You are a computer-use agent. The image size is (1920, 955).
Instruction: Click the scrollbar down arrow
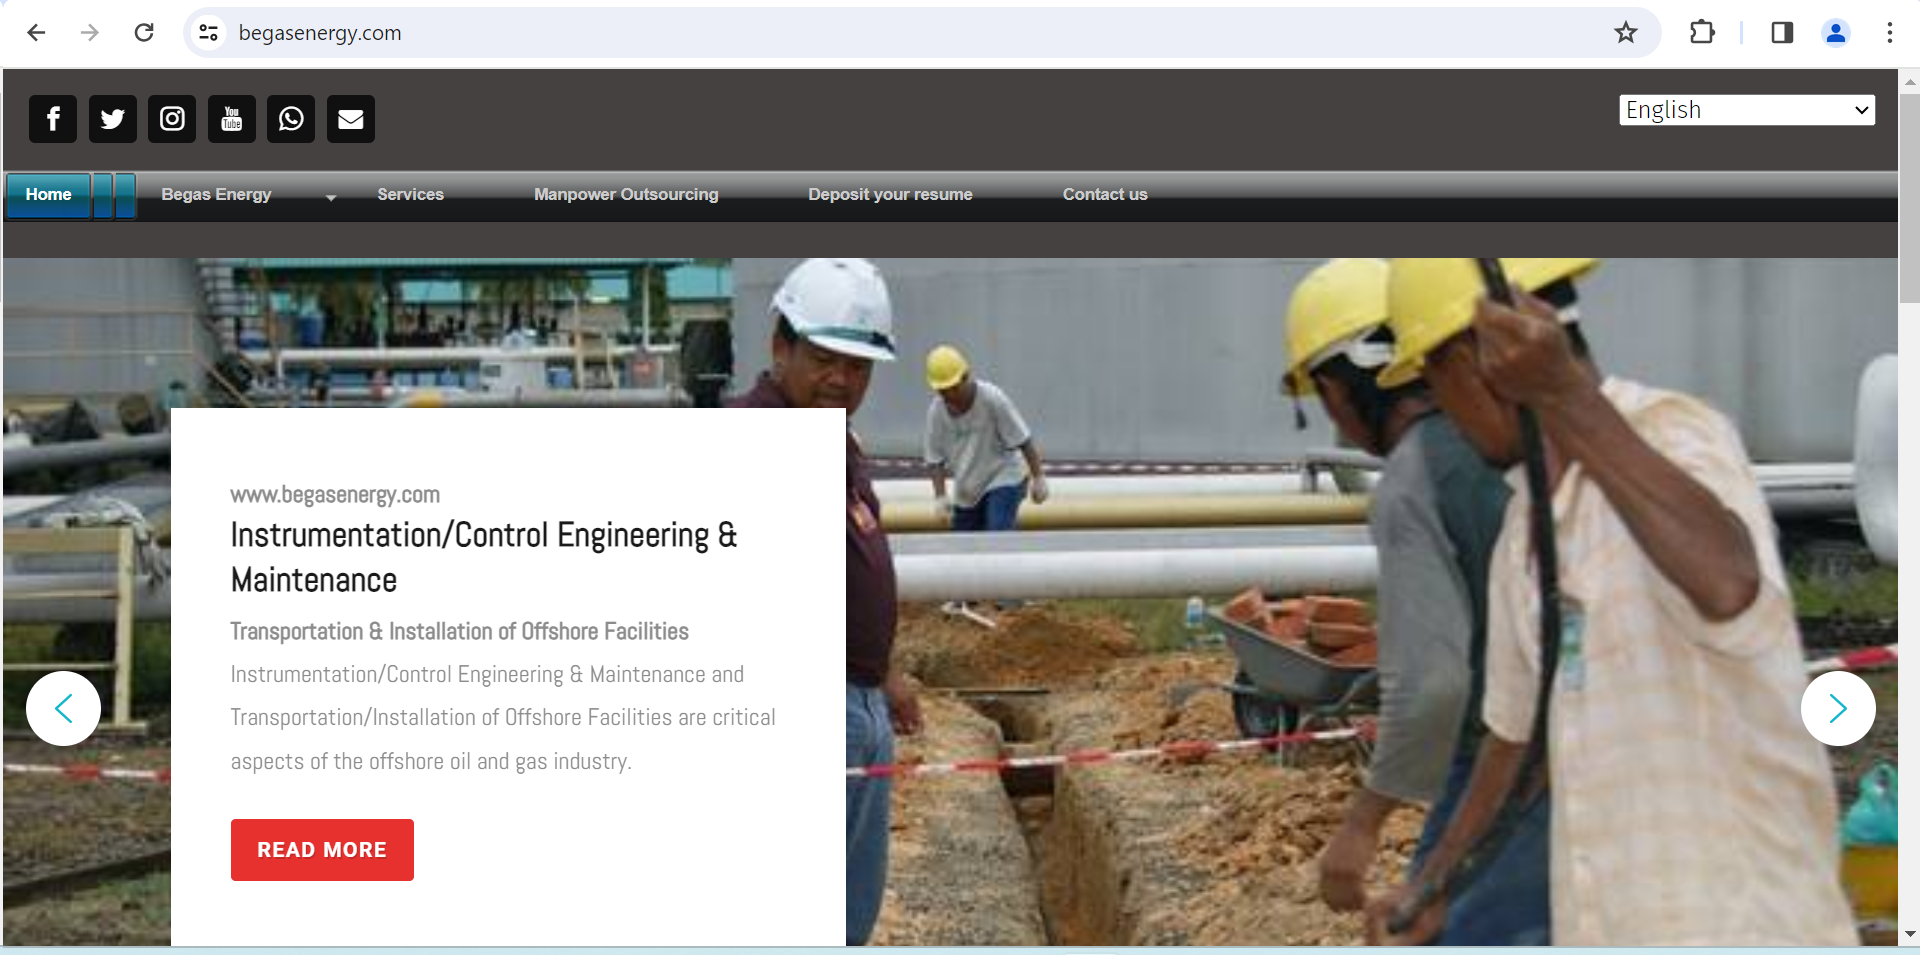1909,934
